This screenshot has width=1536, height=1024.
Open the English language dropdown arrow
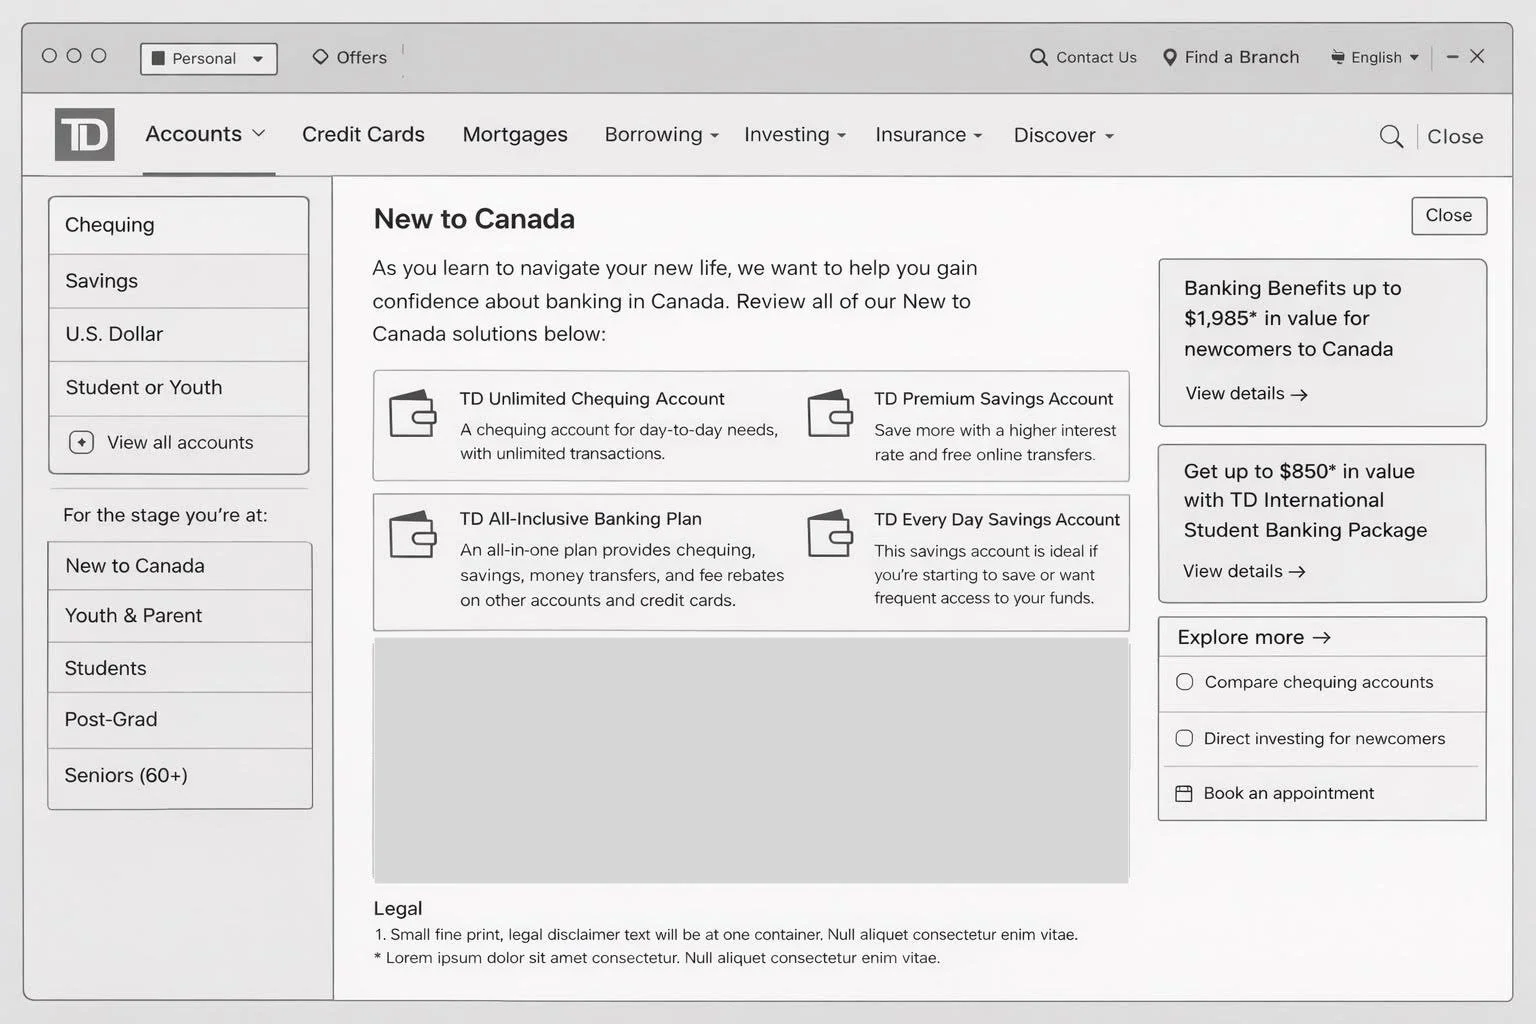(x=1414, y=57)
